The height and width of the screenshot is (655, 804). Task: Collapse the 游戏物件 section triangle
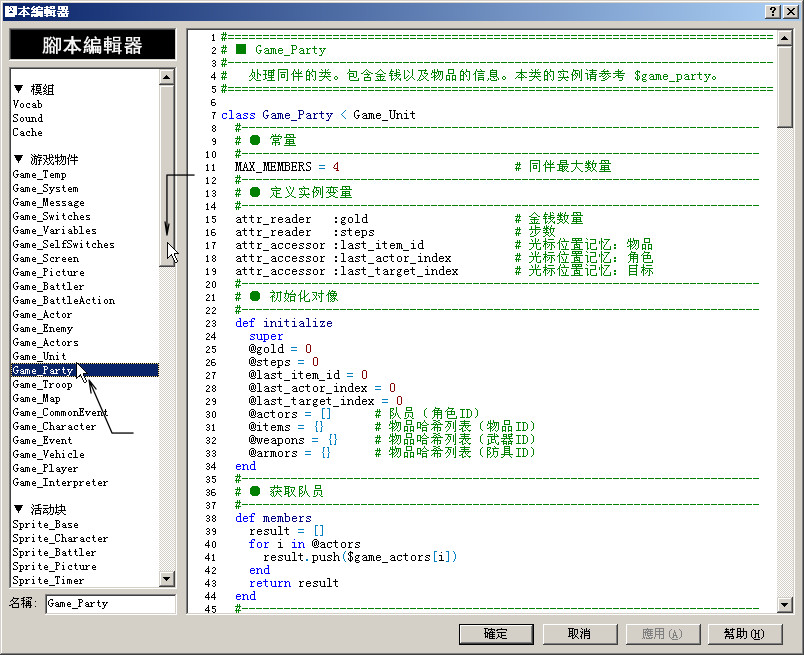18,158
